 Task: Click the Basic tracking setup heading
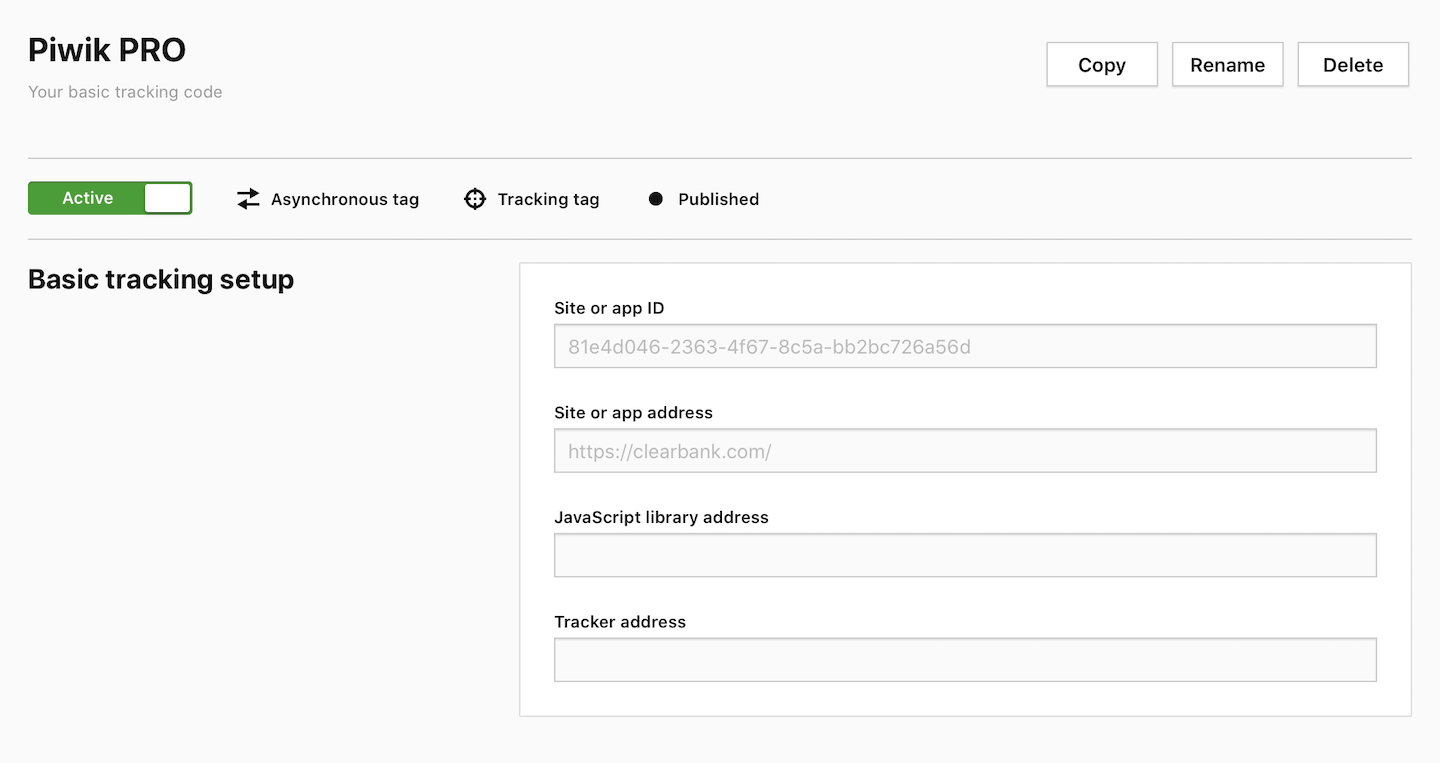click(161, 279)
